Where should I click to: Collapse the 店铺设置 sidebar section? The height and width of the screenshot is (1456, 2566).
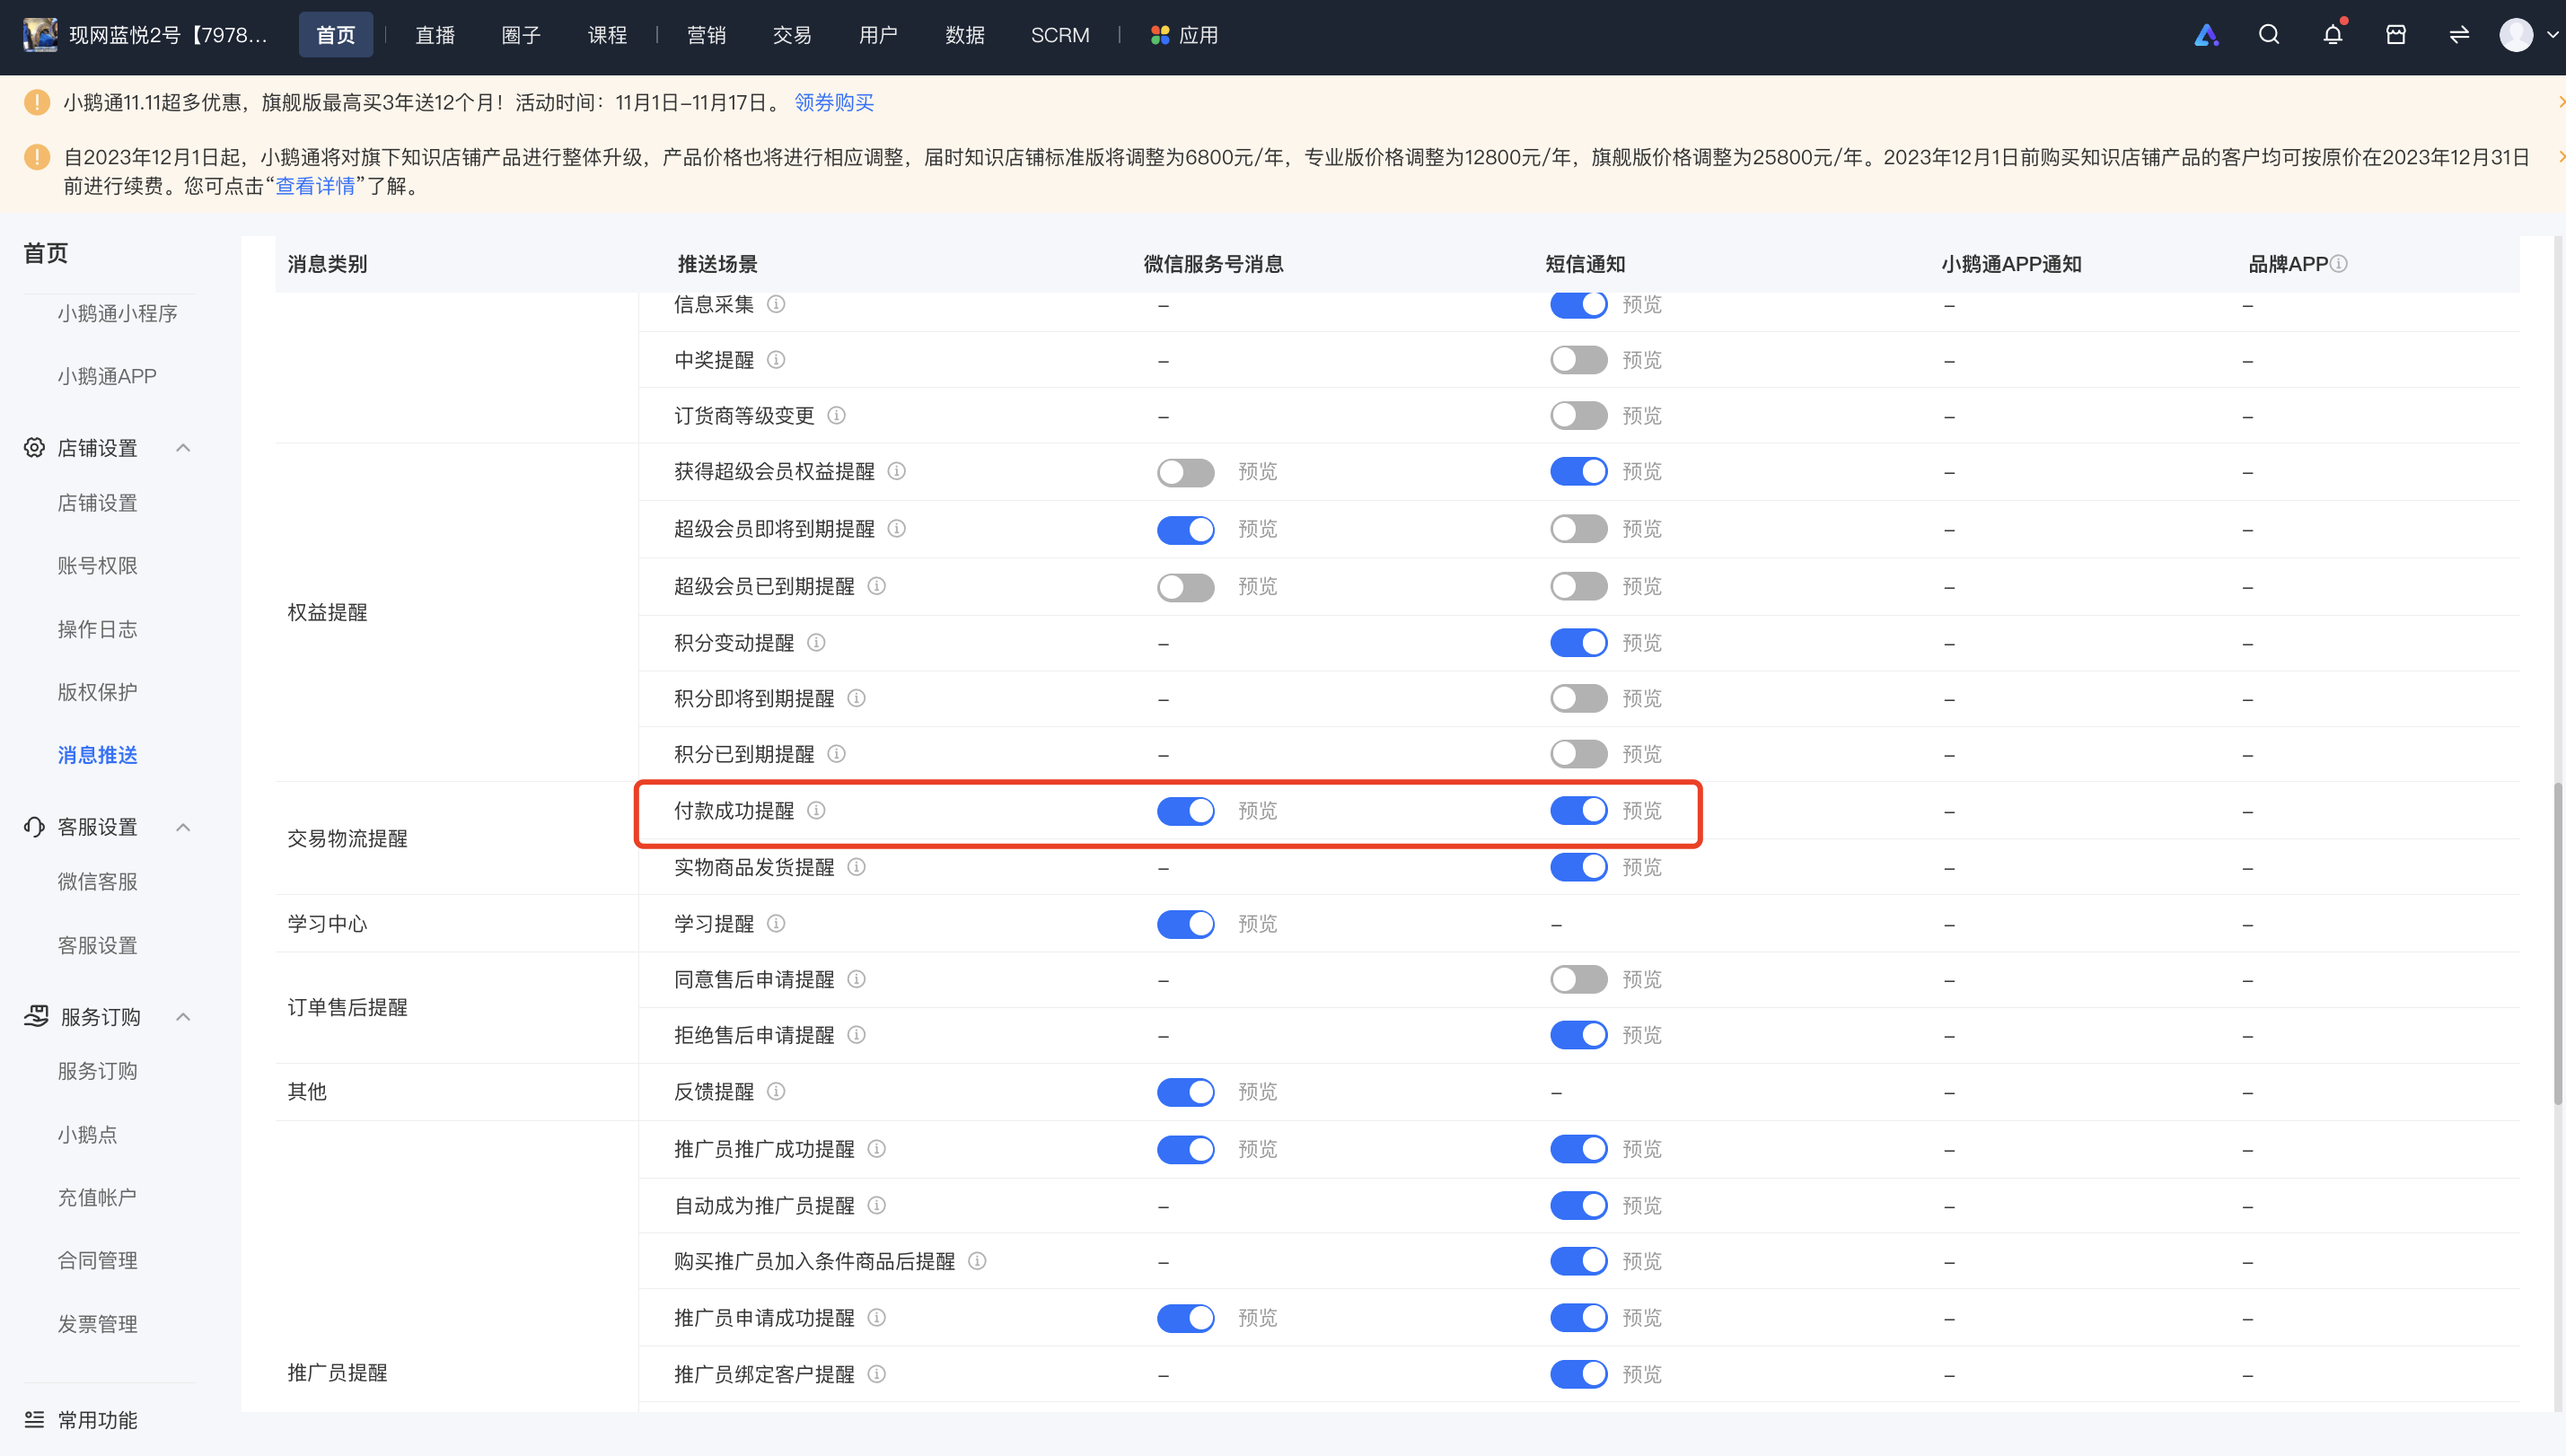point(183,448)
